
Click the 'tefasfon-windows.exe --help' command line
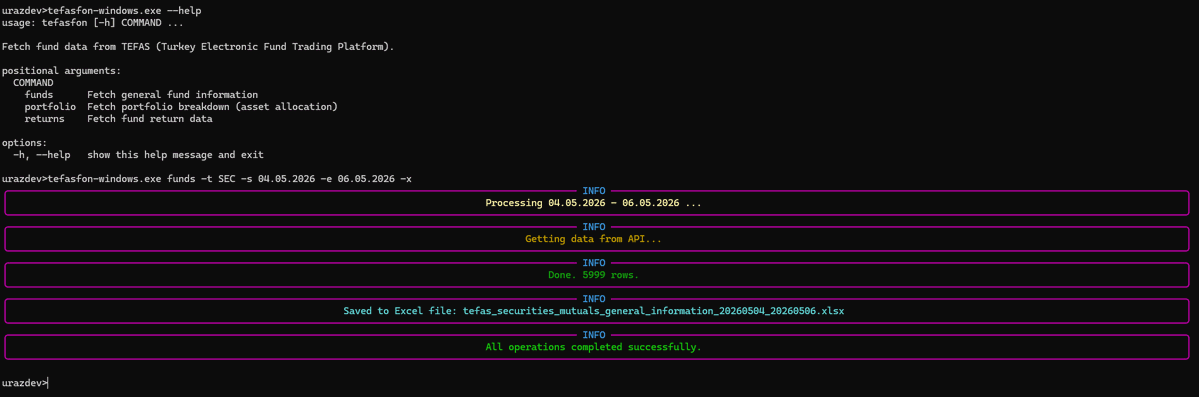click(x=102, y=11)
